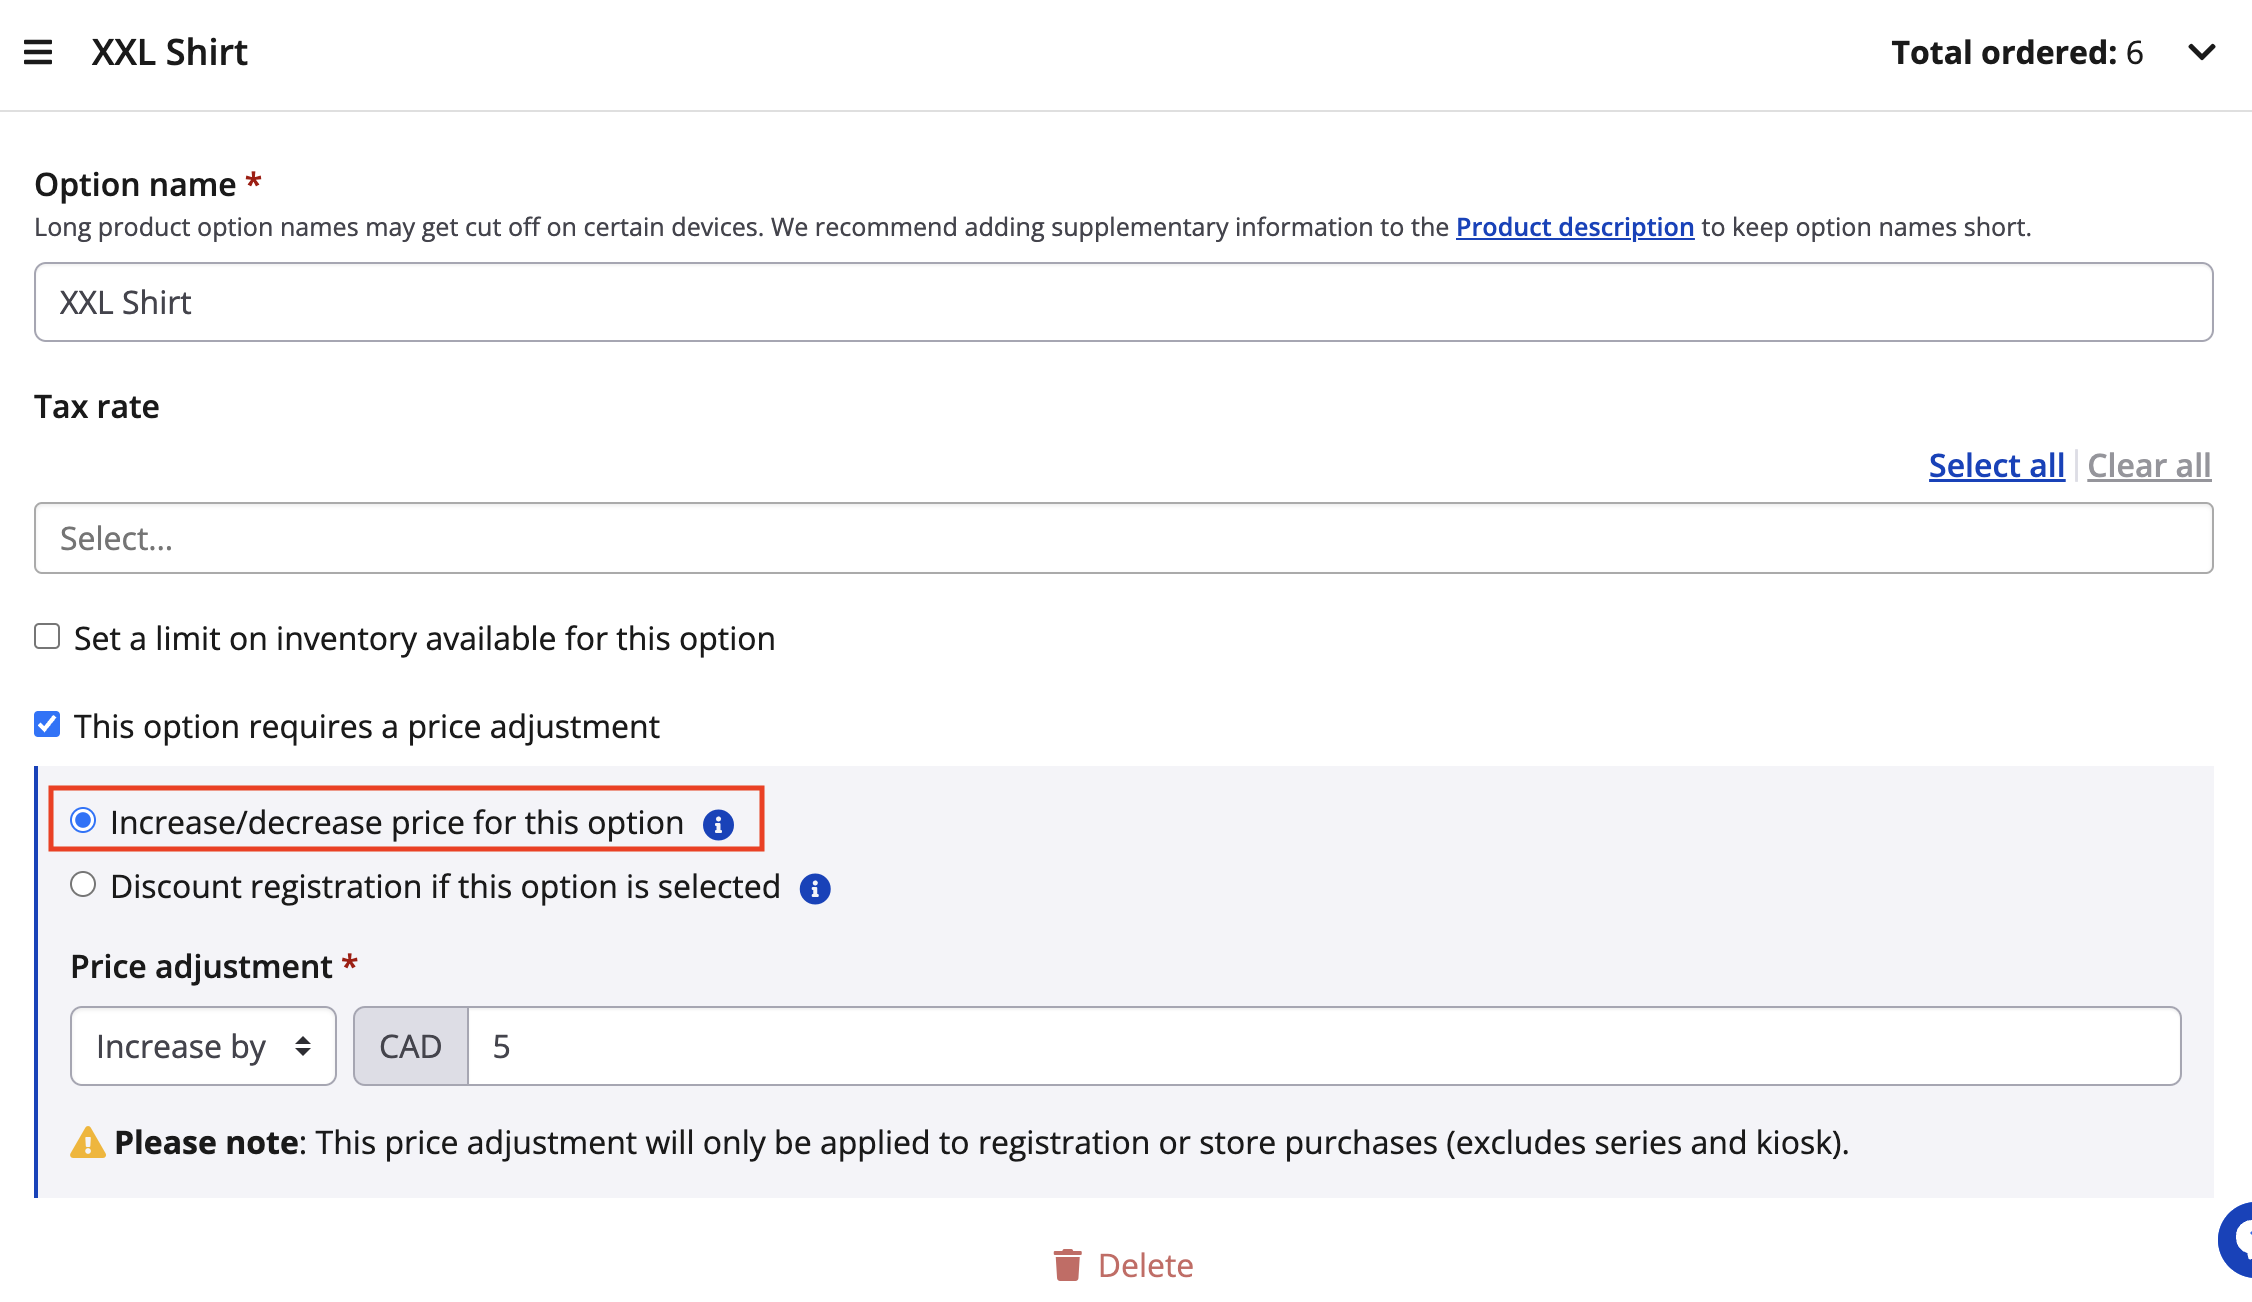Click the price adjustment amount field

click(x=1323, y=1046)
